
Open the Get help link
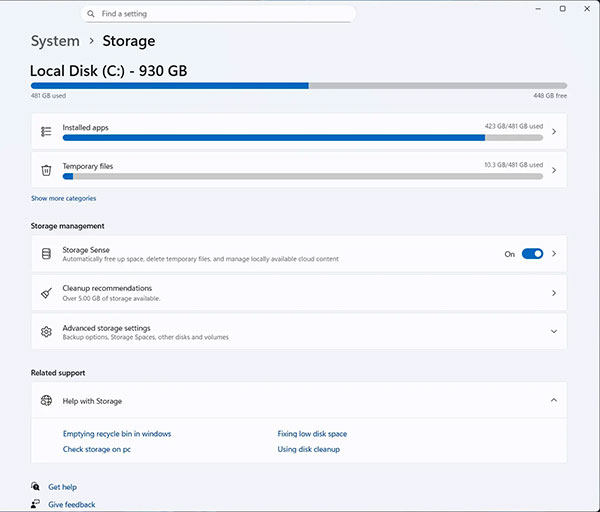coord(62,487)
